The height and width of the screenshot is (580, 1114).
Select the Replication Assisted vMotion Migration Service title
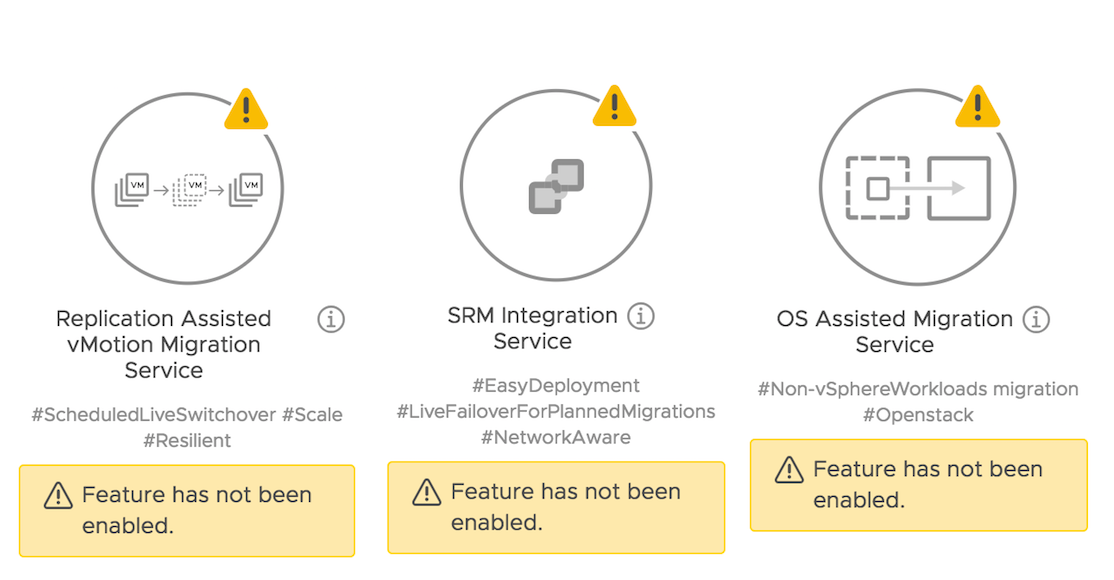[x=164, y=344]
